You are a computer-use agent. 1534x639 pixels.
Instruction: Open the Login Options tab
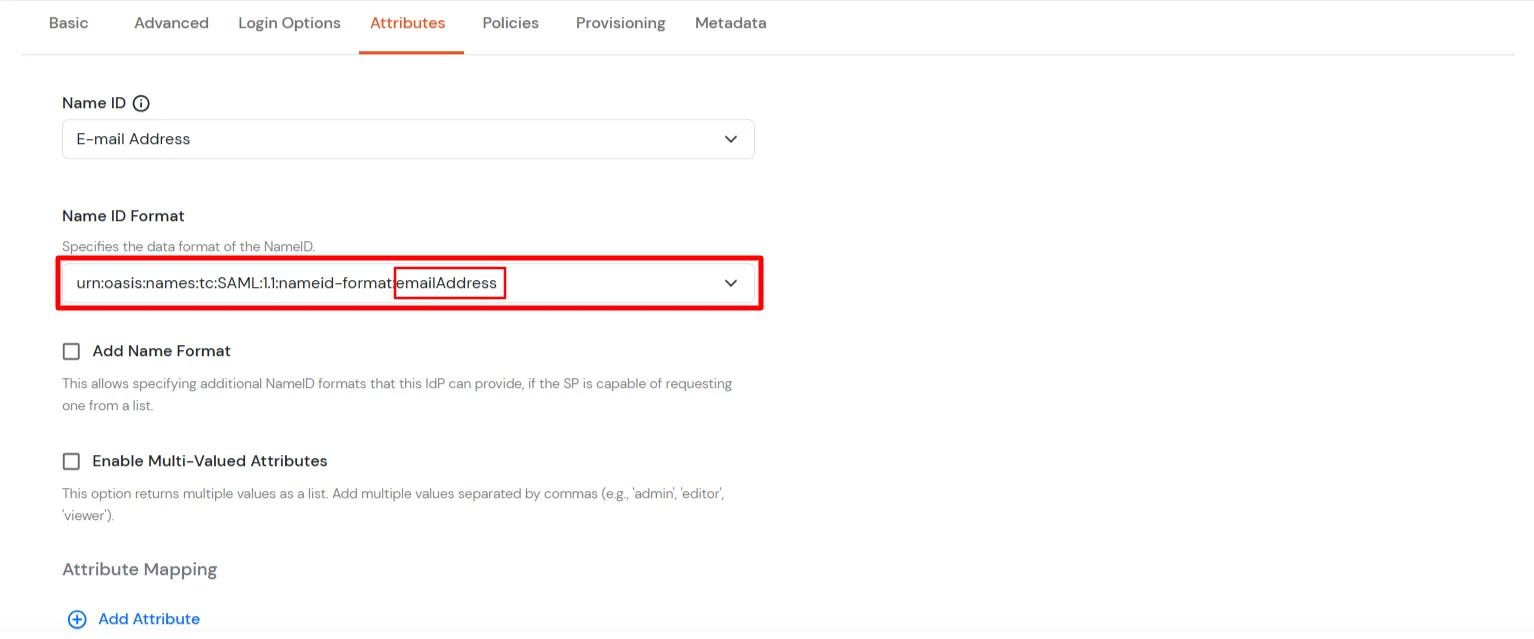(x=289, y=22)
